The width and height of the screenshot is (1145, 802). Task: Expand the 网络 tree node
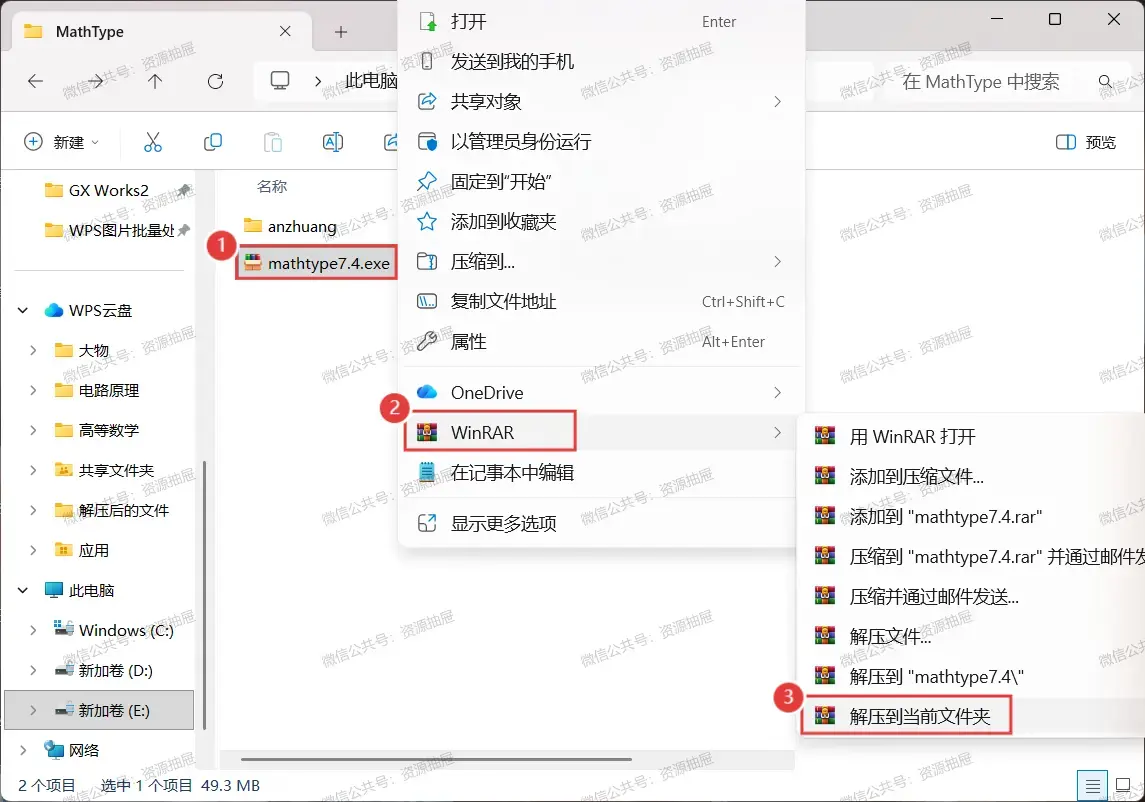click(23, 750)
